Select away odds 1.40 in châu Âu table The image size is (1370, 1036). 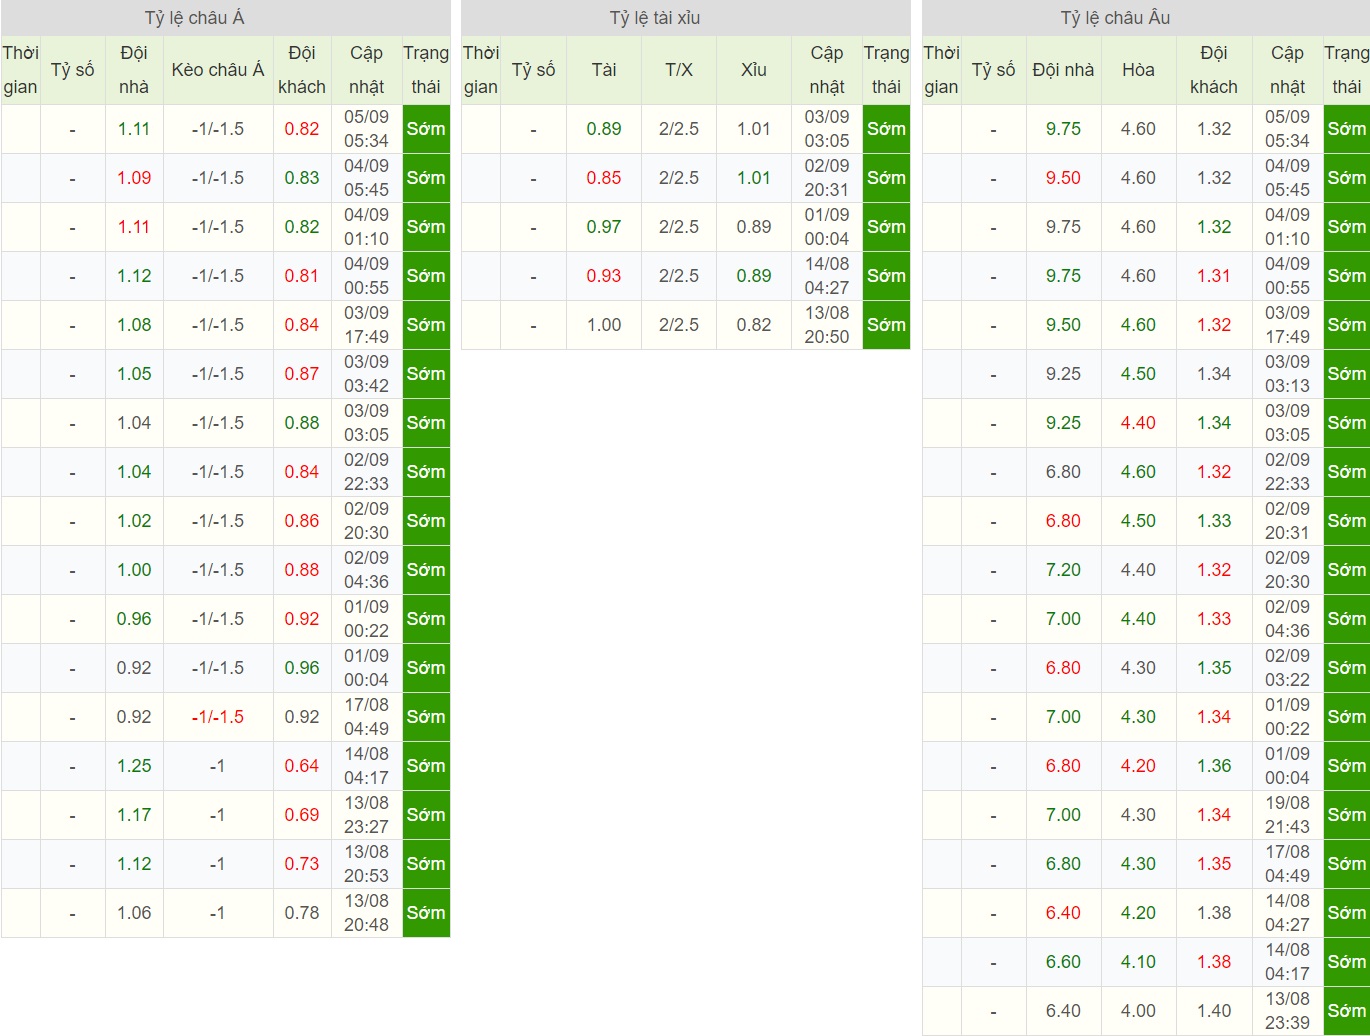(1214, 1011)
